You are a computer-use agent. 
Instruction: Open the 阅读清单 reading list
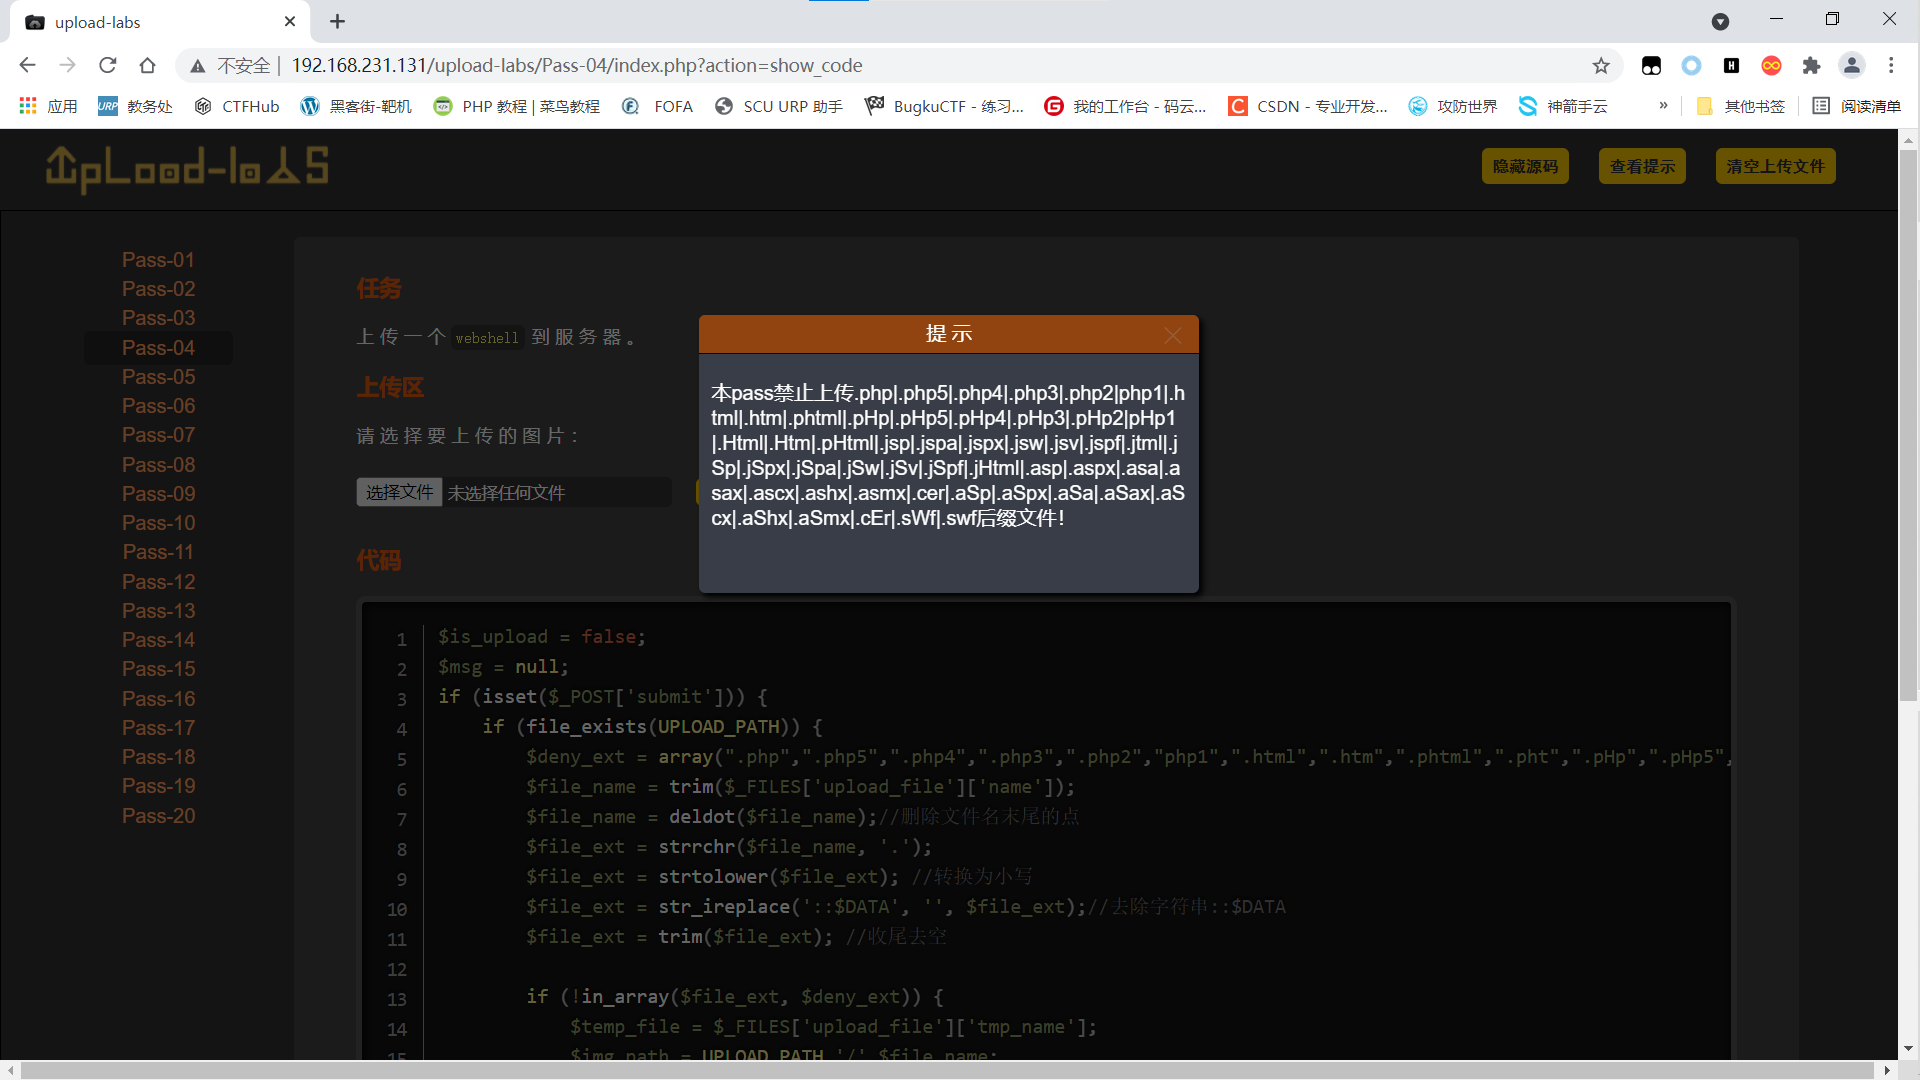click(x=1857, y=106)
